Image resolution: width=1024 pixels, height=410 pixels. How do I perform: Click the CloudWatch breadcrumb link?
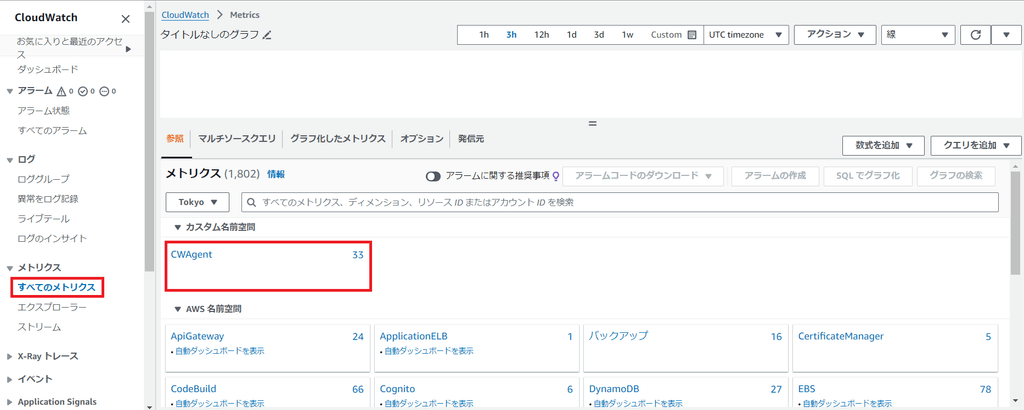coord(185,14)
